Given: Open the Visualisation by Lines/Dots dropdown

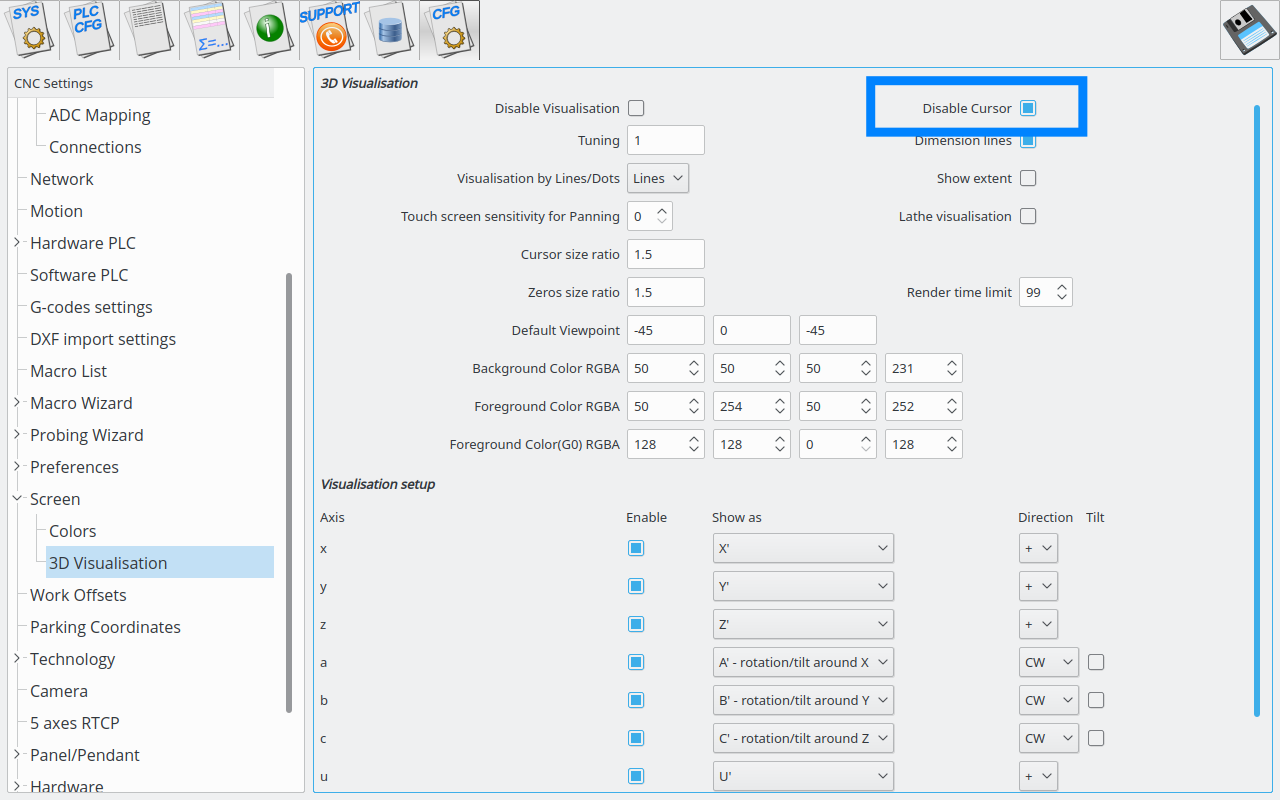Looking at the screenshot, I should click(x=658, y=178).
